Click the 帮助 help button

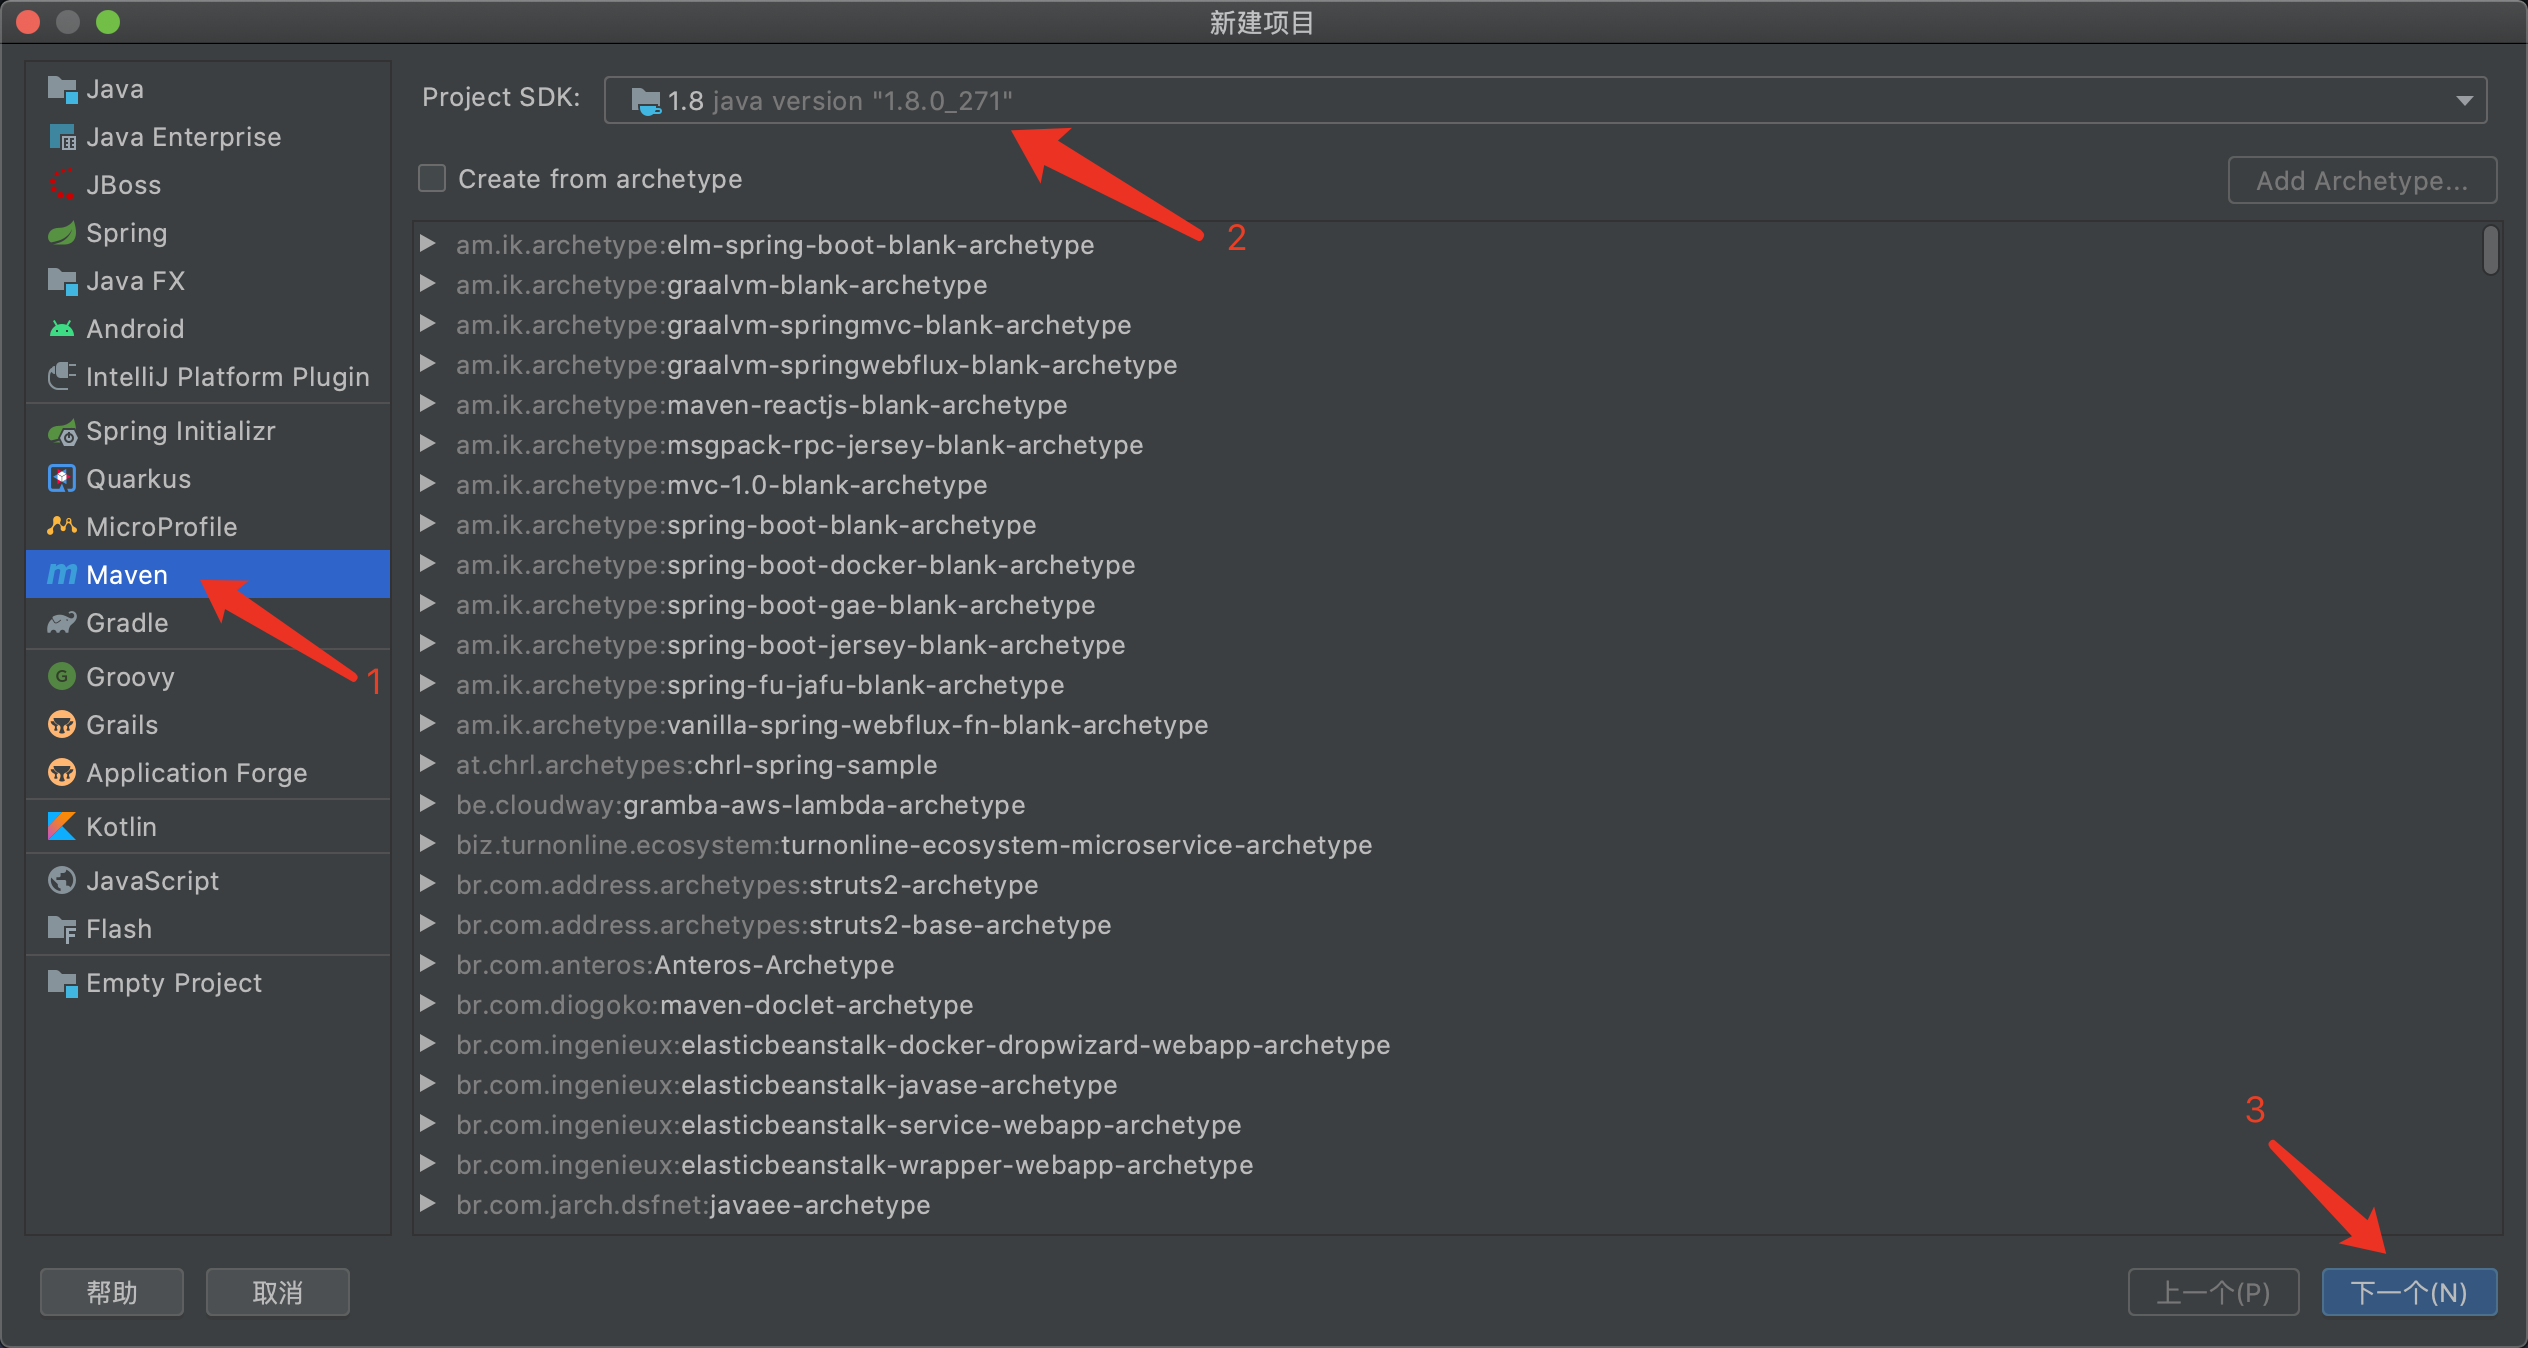point(112,1292)
